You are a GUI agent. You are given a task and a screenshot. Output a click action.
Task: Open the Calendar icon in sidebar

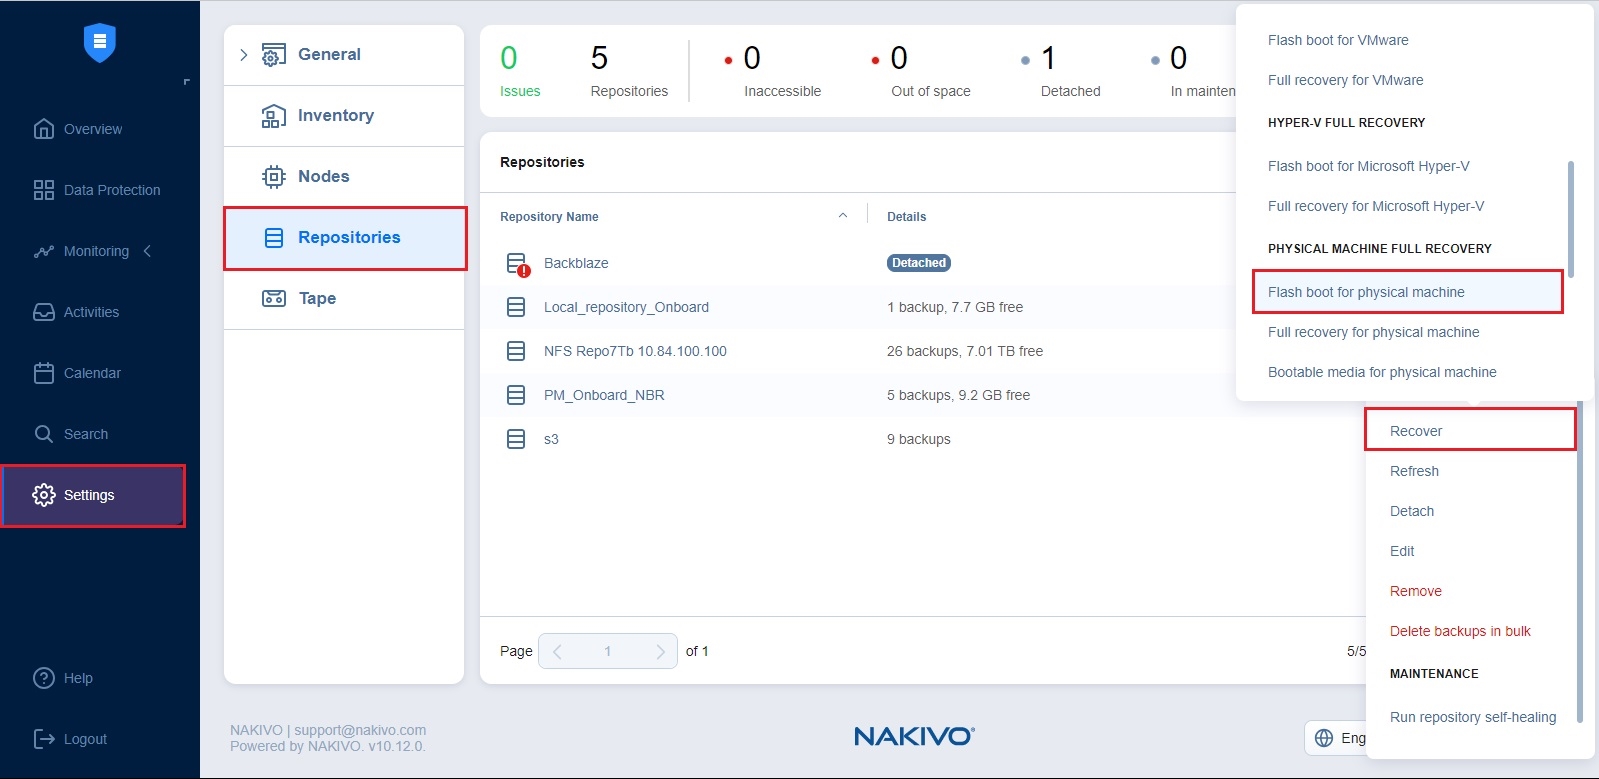(43, 373)
